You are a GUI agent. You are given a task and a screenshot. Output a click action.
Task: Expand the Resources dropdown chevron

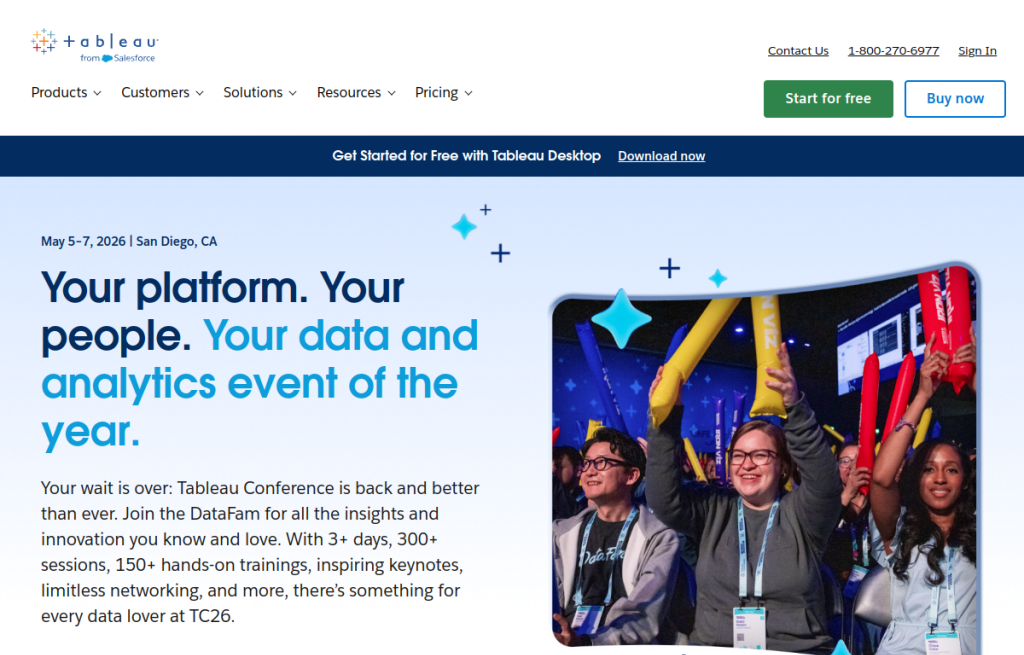[391, 93]
